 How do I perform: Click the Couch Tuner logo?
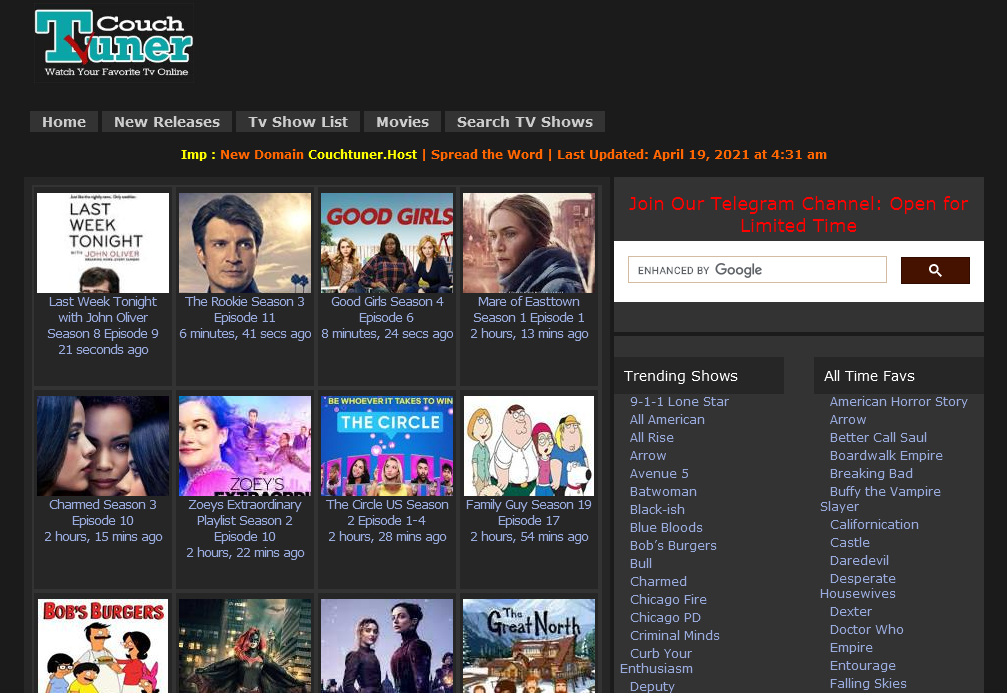[114, 43]
